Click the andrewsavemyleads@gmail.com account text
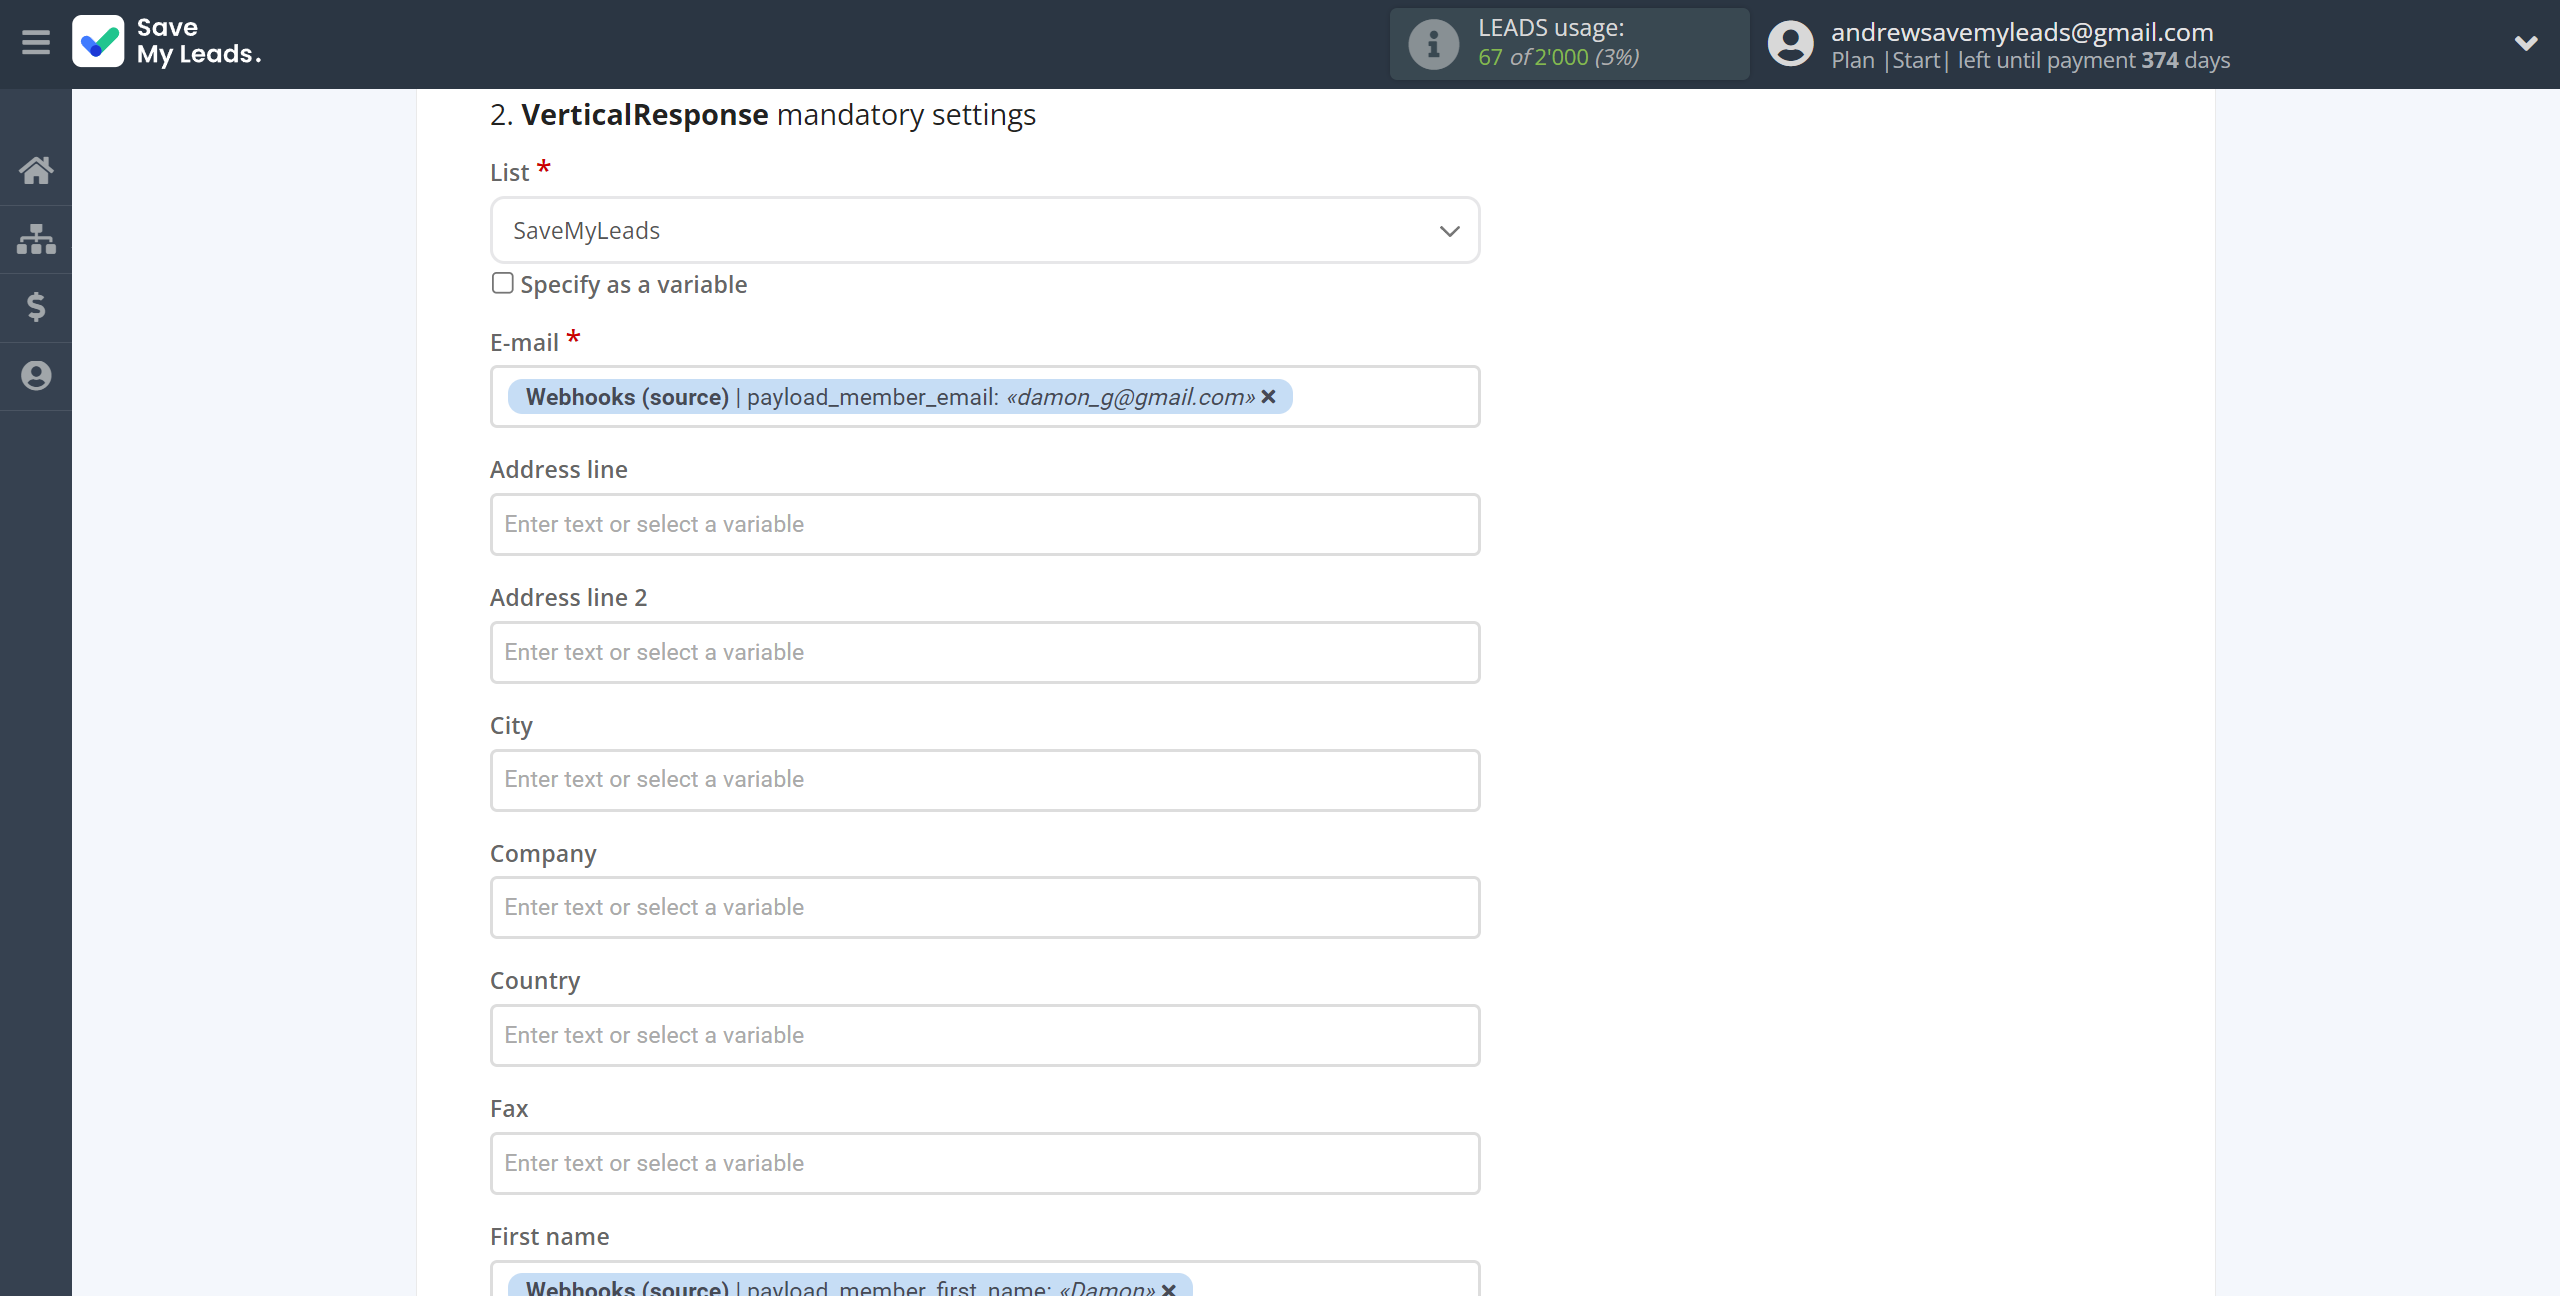The image size is (2560, 1296). coord(2022,32)
